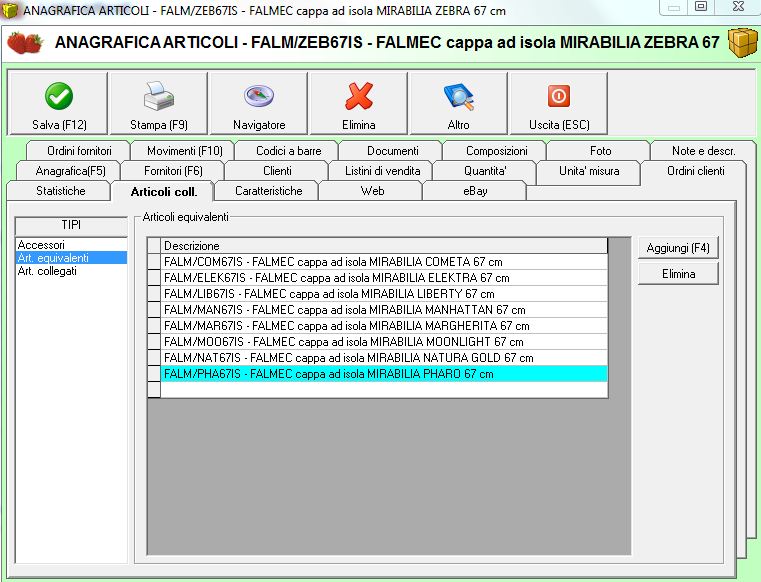Open the Unita' misura tab
The height and width of the screenshot is (582, 761).
pos(589,171)
